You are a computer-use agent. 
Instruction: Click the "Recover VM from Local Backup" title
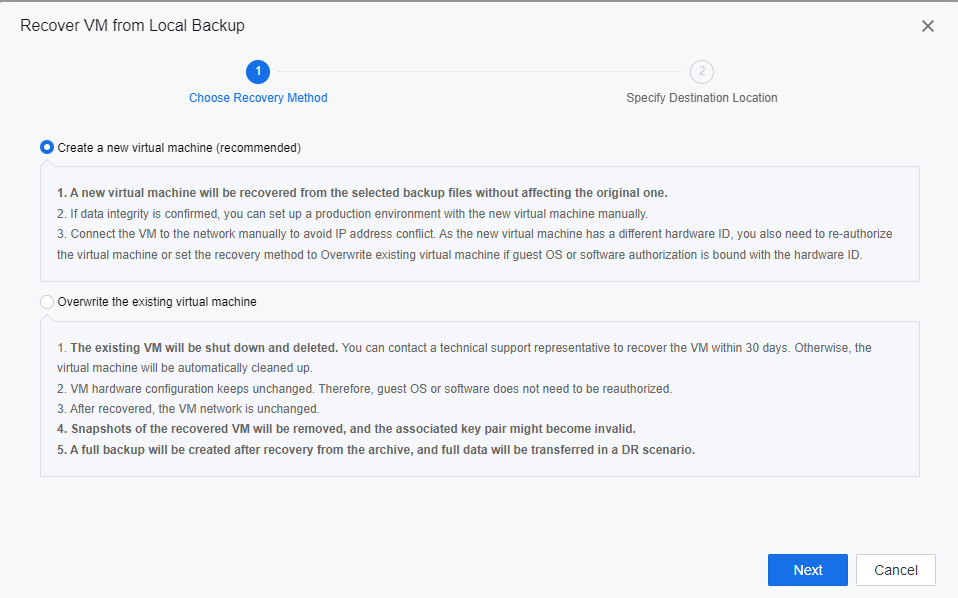click(x=132, y=25)
